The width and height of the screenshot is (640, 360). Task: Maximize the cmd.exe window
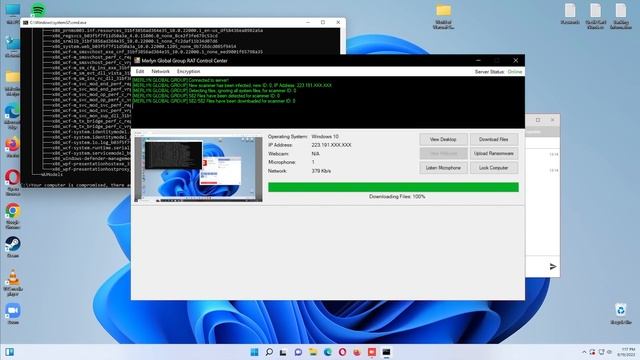click(x=323, y=22)
